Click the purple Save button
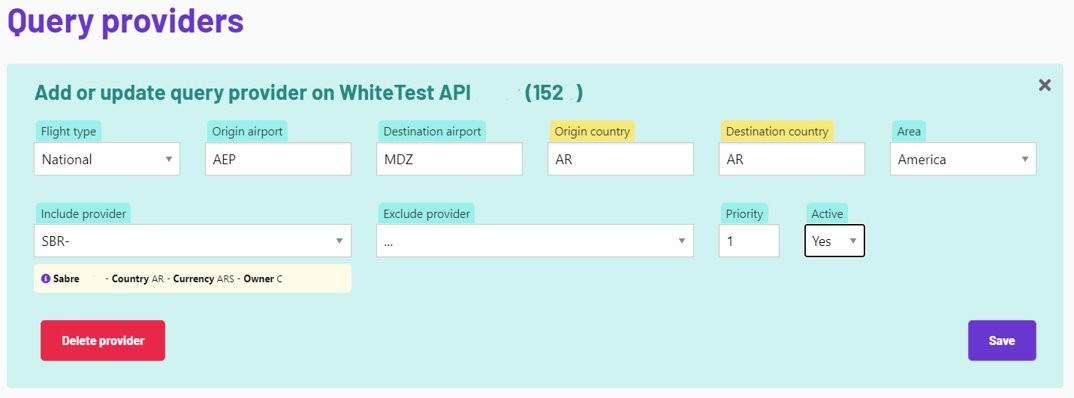 [x=1001, y=340]
